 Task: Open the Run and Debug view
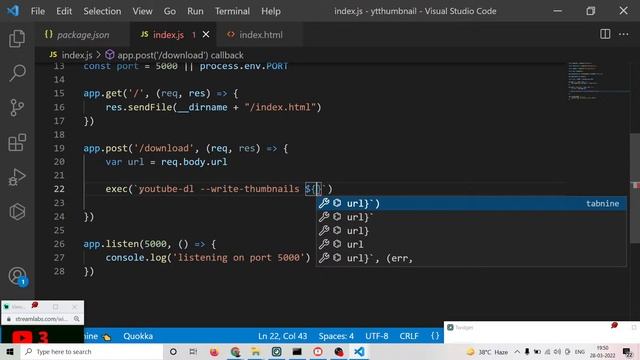click(x=17, y=177)
